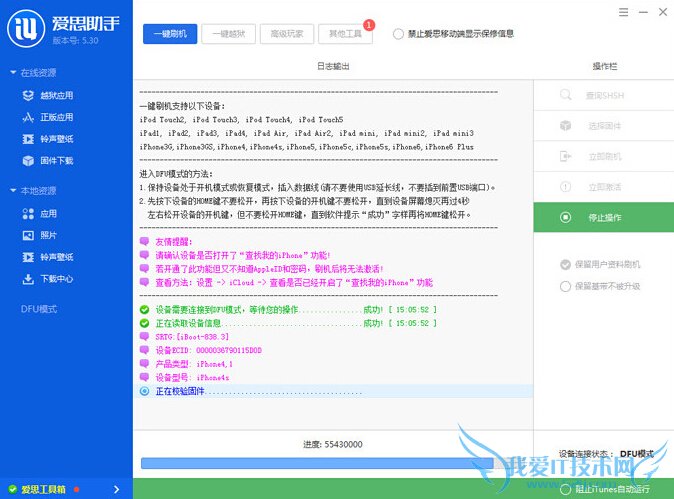
Task: Click green check icon beside 爱思工具箱
Action: click(x=12, y=489)
